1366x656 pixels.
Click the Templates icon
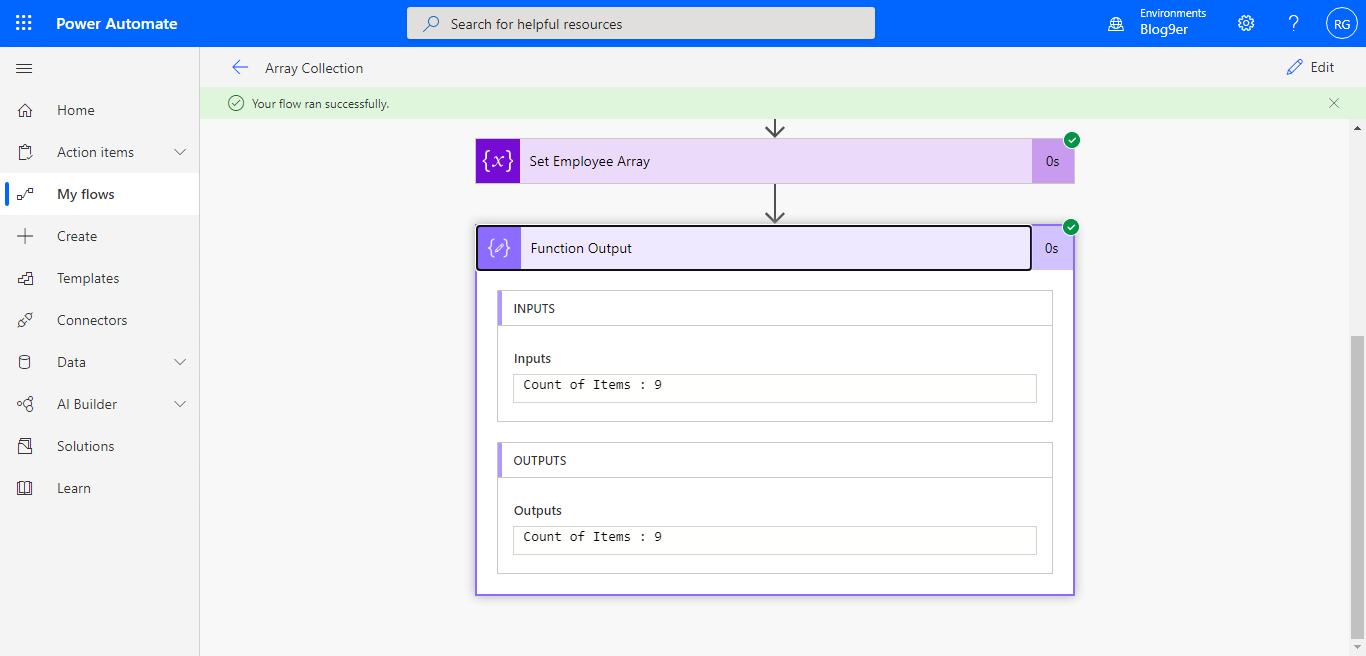26,278
